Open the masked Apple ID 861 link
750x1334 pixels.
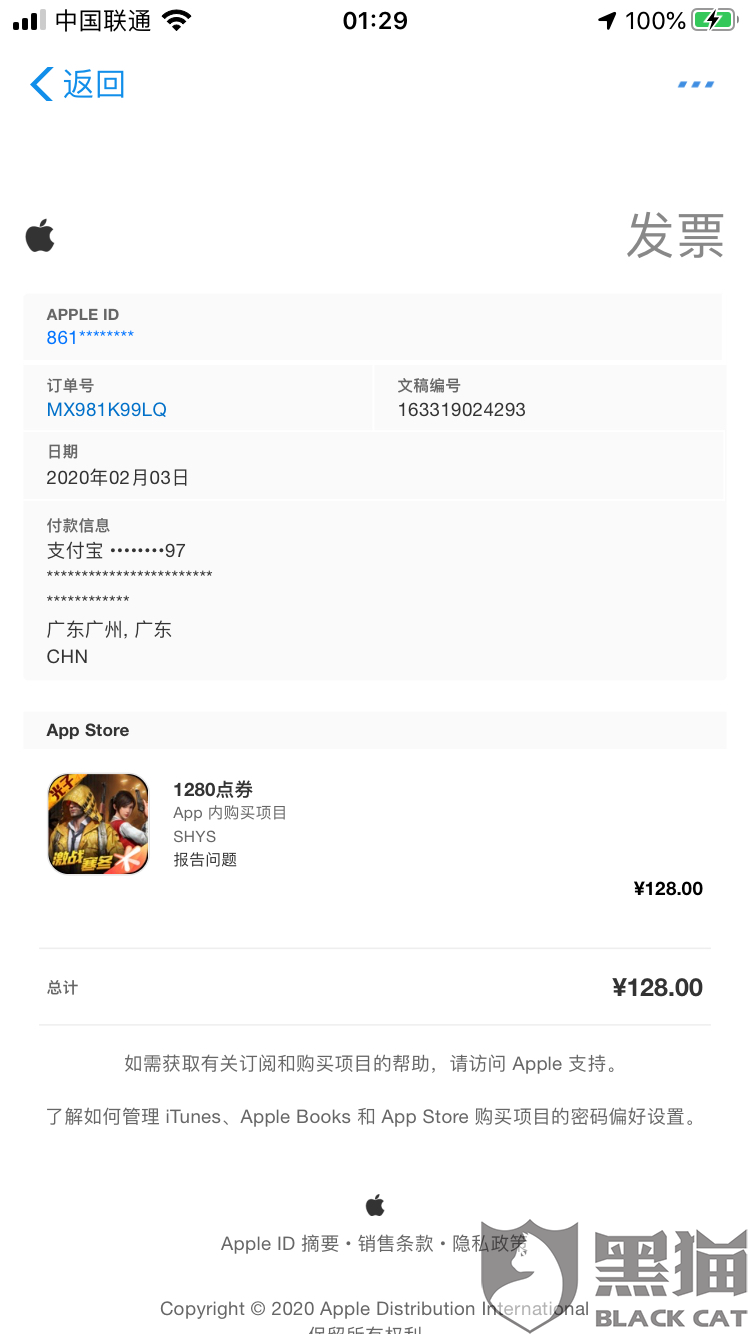click(90, 338)
